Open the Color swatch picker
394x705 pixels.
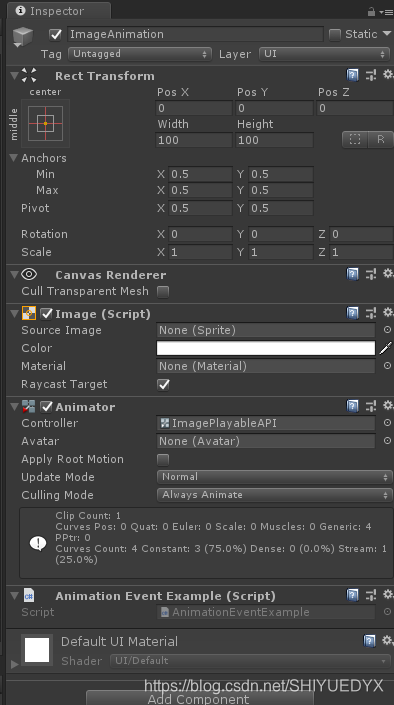coord(266,348)
